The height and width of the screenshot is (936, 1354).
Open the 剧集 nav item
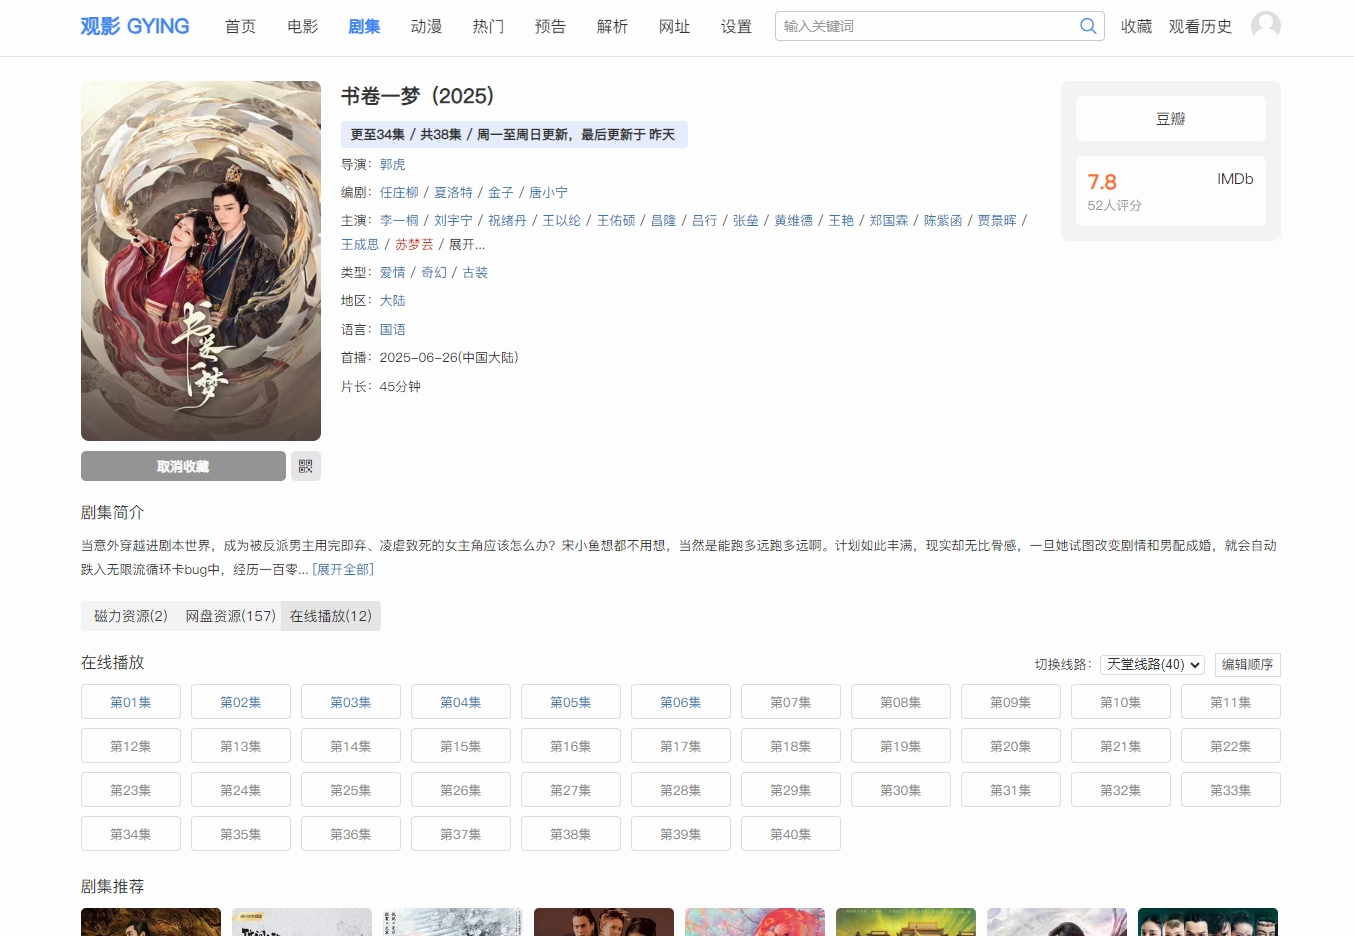(365, 26)
